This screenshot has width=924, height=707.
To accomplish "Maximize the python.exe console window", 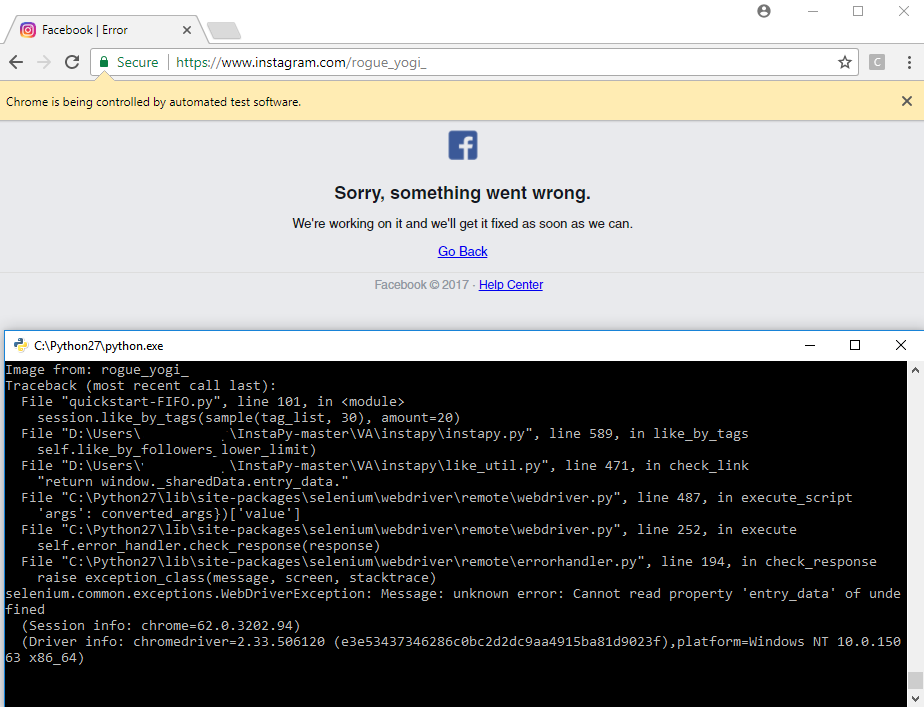I will click(x=855, y=345).
